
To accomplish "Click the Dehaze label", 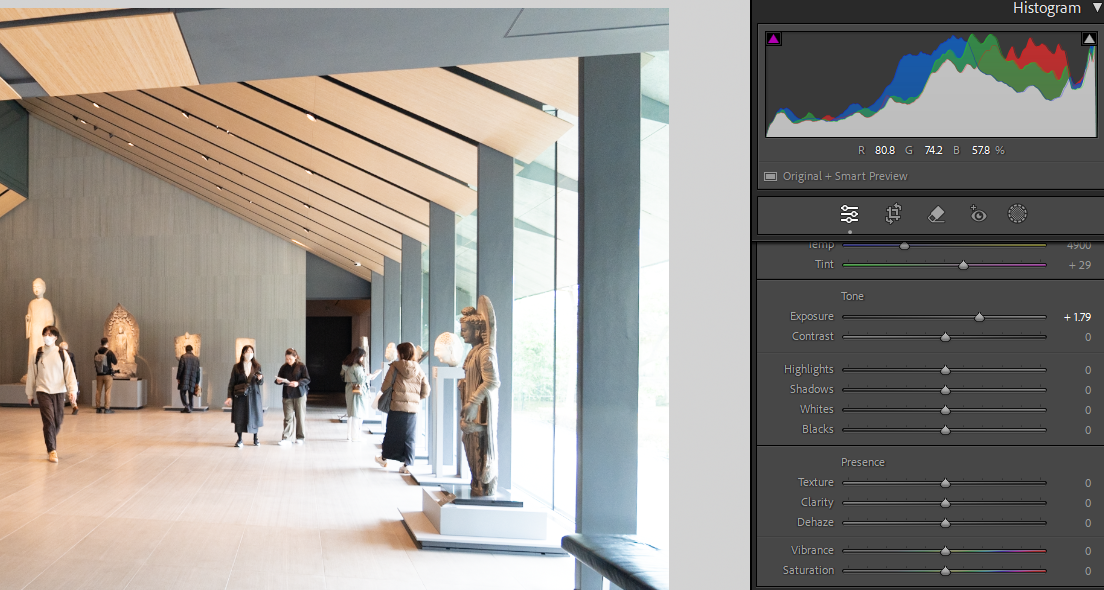I will [815, 522].
